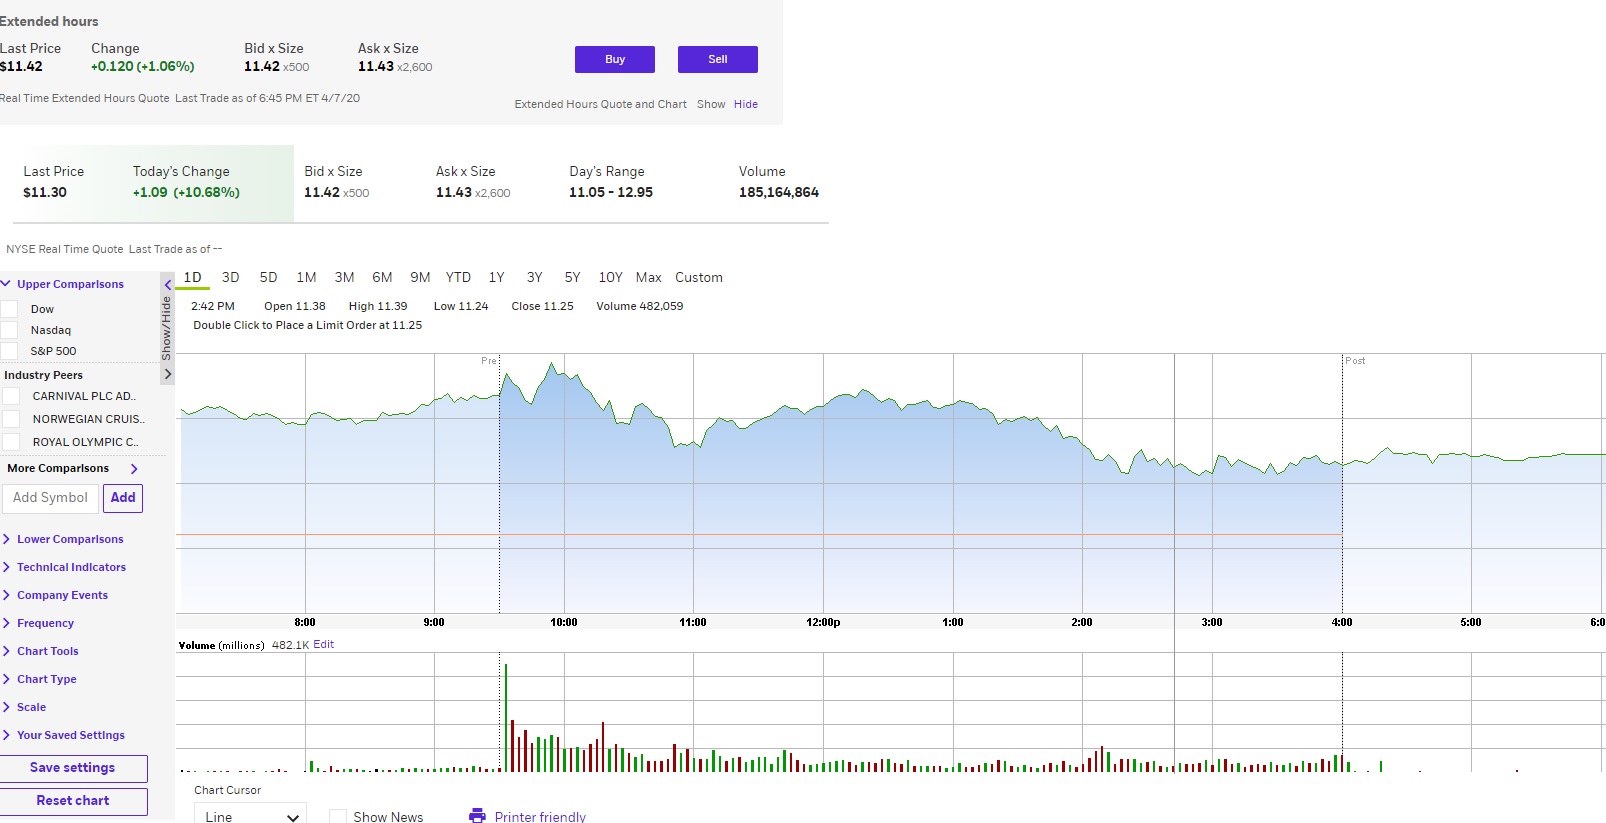
Task: Choose the Custom date range tab
Action: [699, 278]
